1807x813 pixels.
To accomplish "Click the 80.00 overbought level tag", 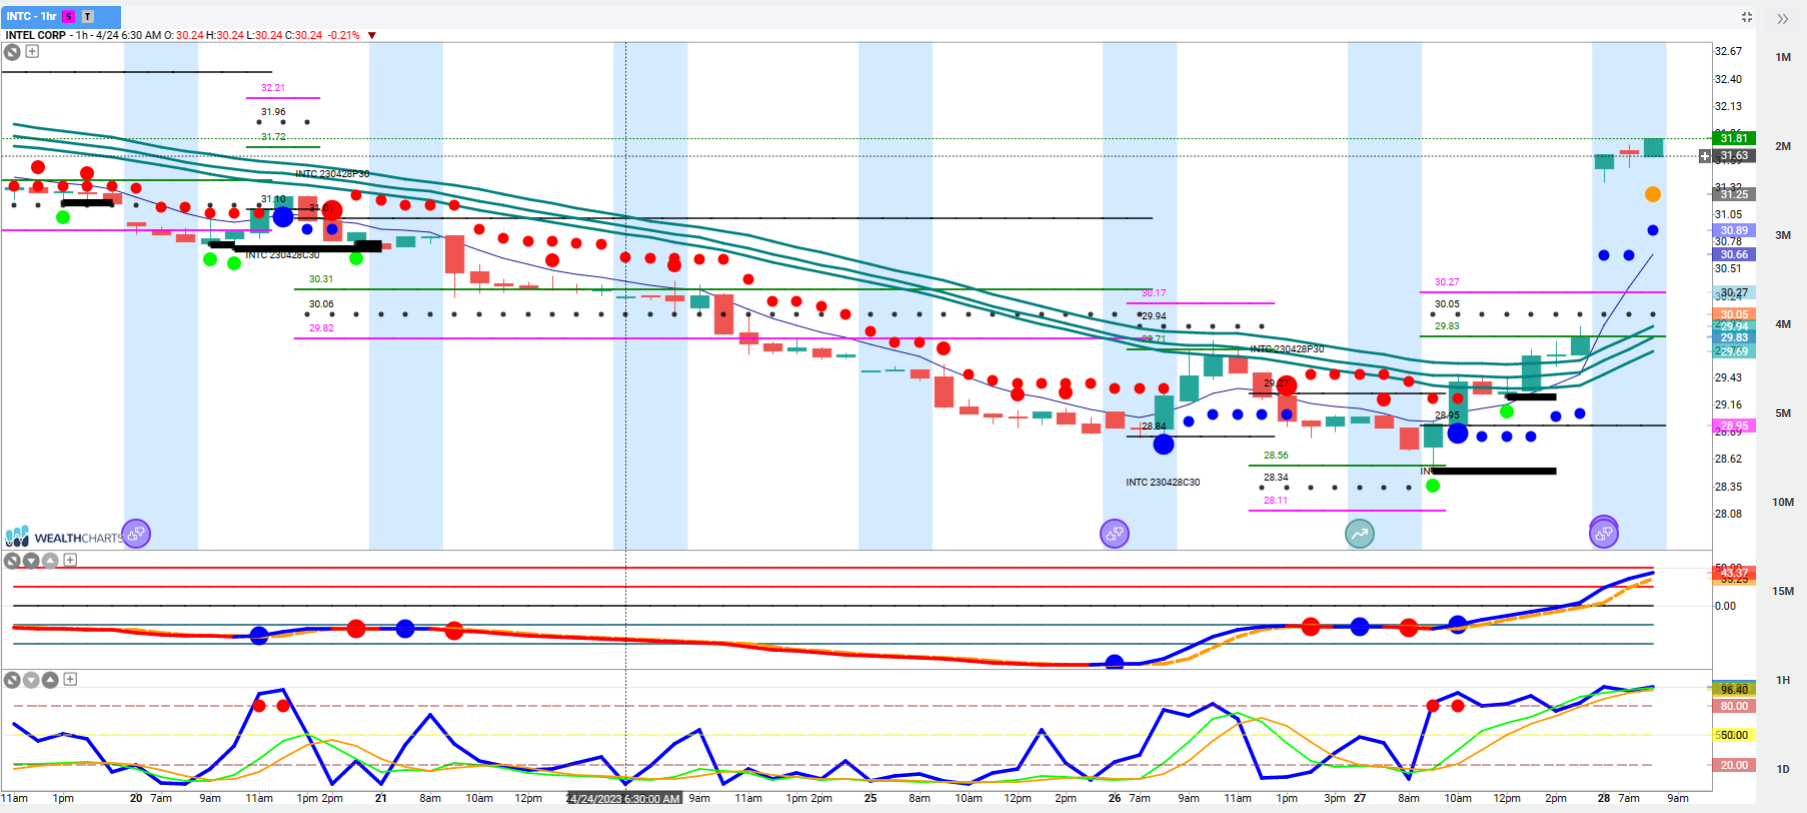I will (x=1734, y=706).
